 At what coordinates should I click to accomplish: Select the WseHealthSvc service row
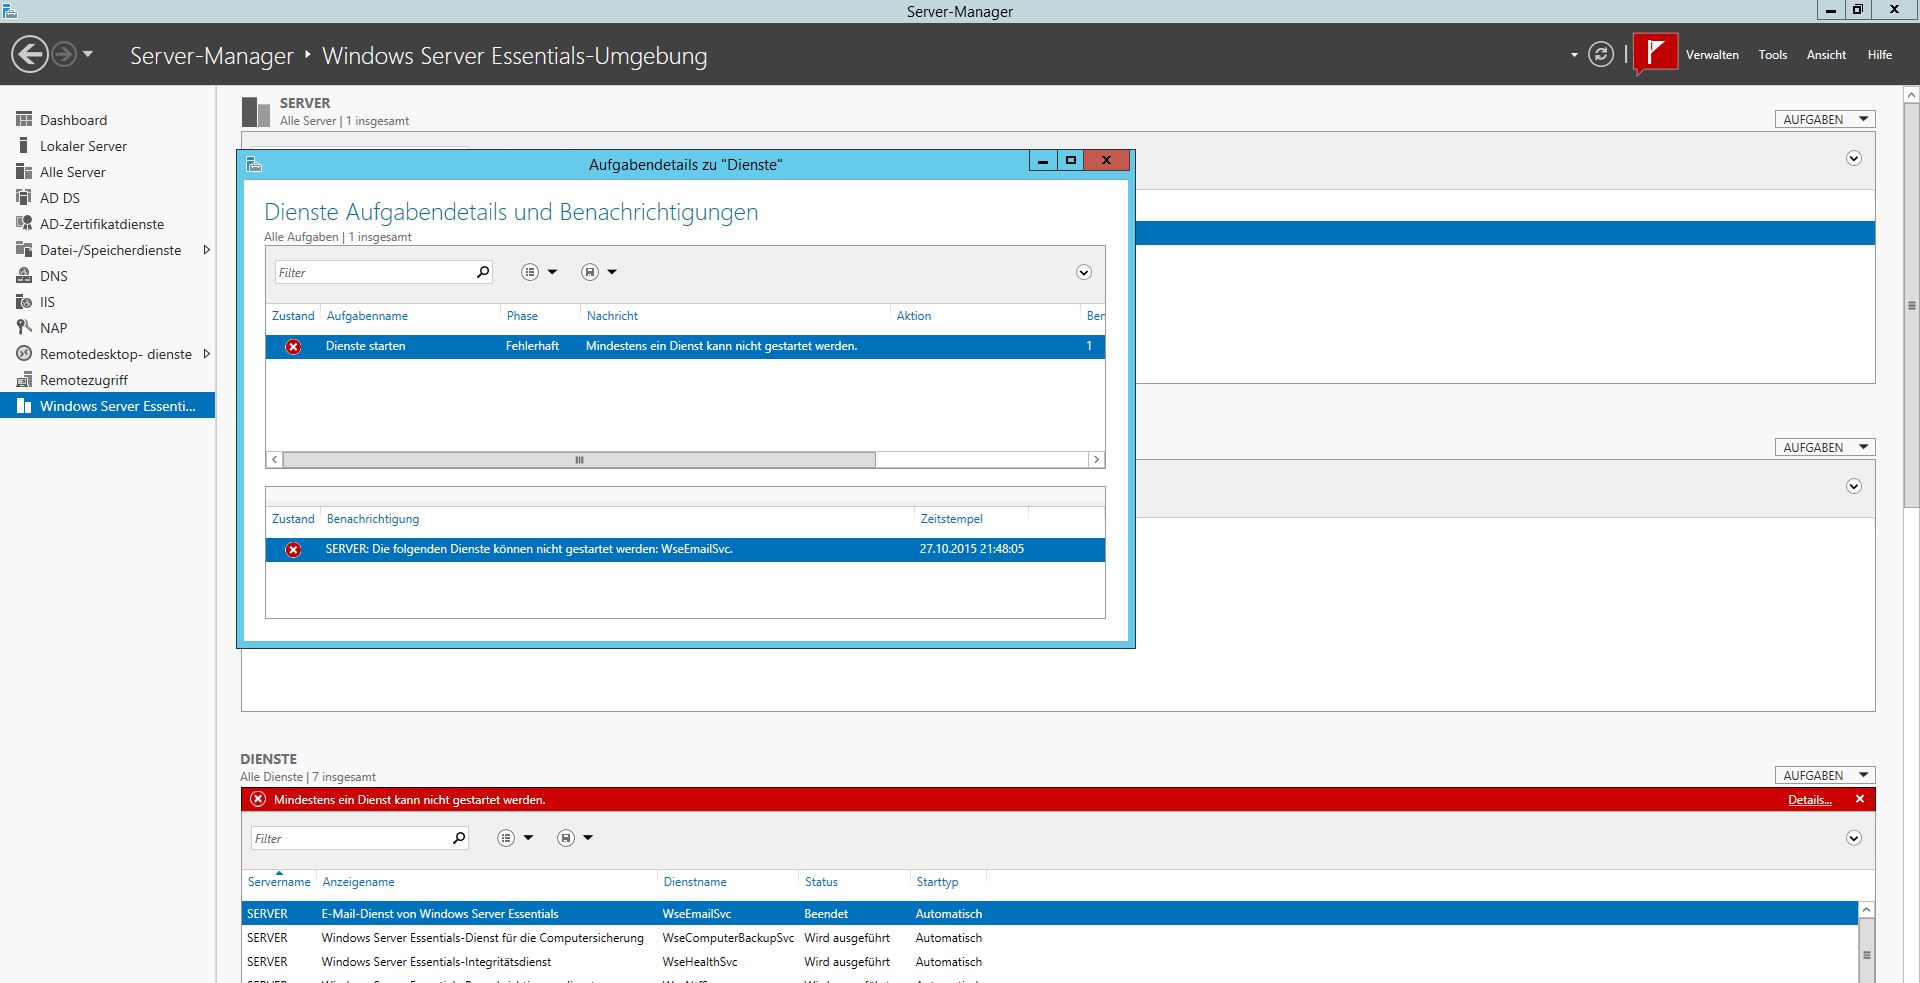(1049, 962)
